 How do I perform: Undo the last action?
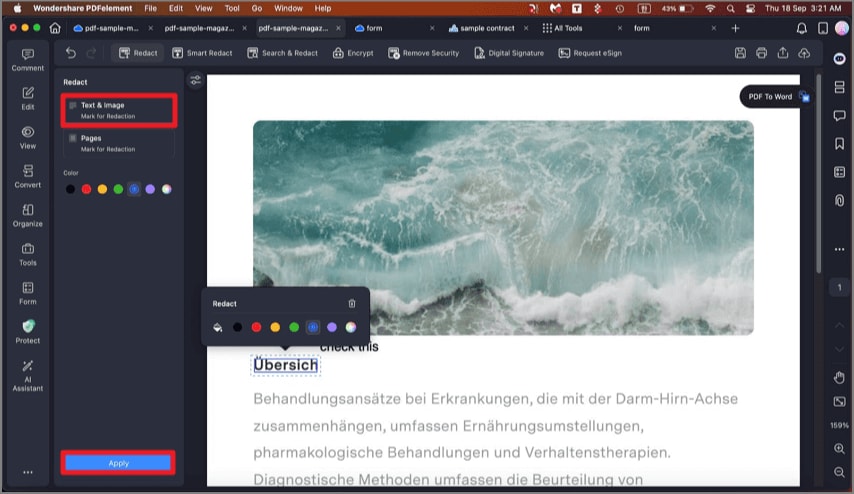[x=71, y=53]
